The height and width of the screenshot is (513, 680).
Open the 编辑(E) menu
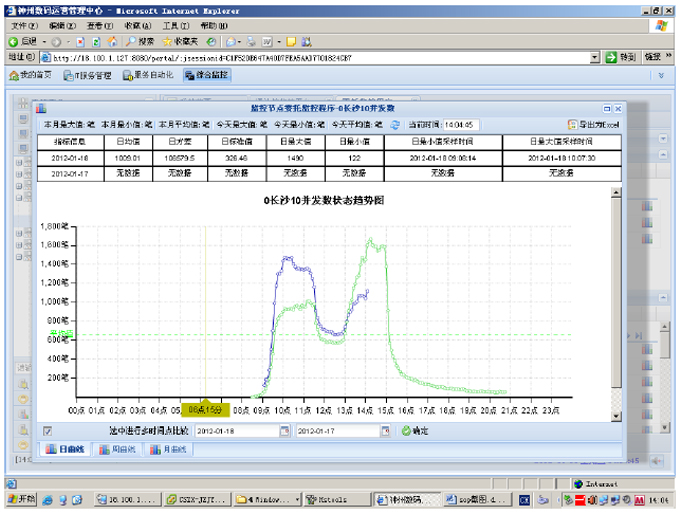(62, 26)
